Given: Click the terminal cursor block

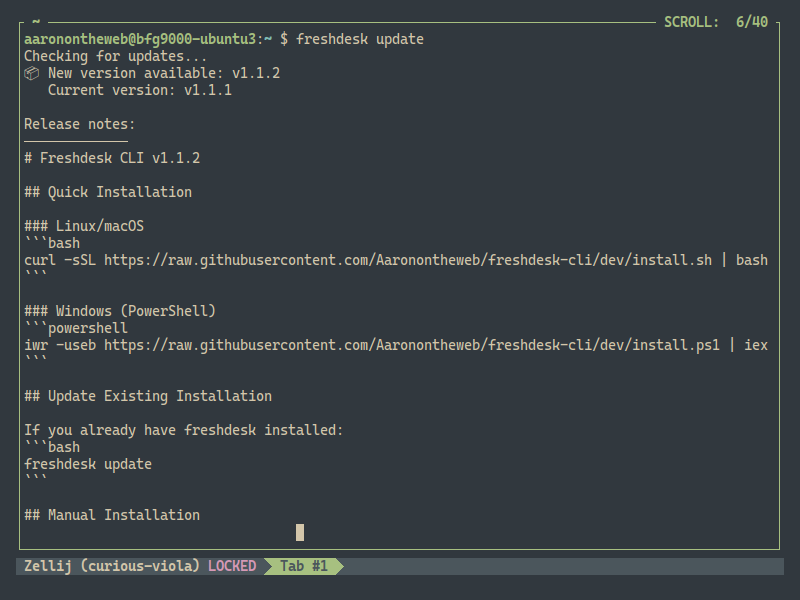Looking at the screenshot, I should pos(300,532).
